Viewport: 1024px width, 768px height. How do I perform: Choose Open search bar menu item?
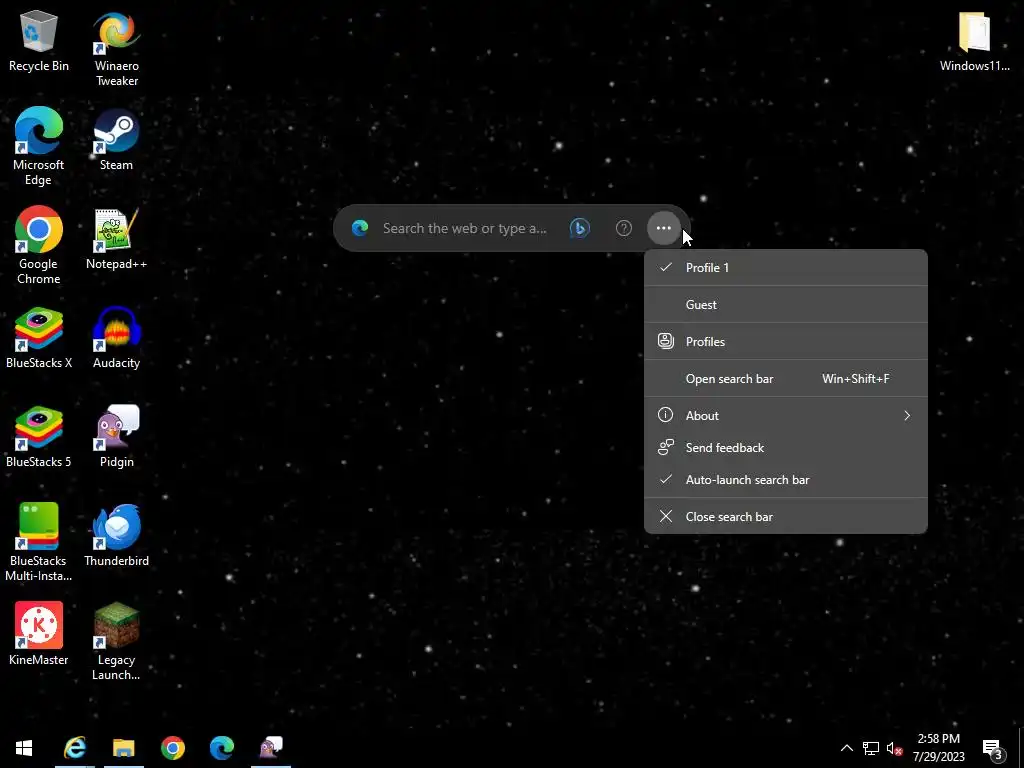(x=786, y=379)
